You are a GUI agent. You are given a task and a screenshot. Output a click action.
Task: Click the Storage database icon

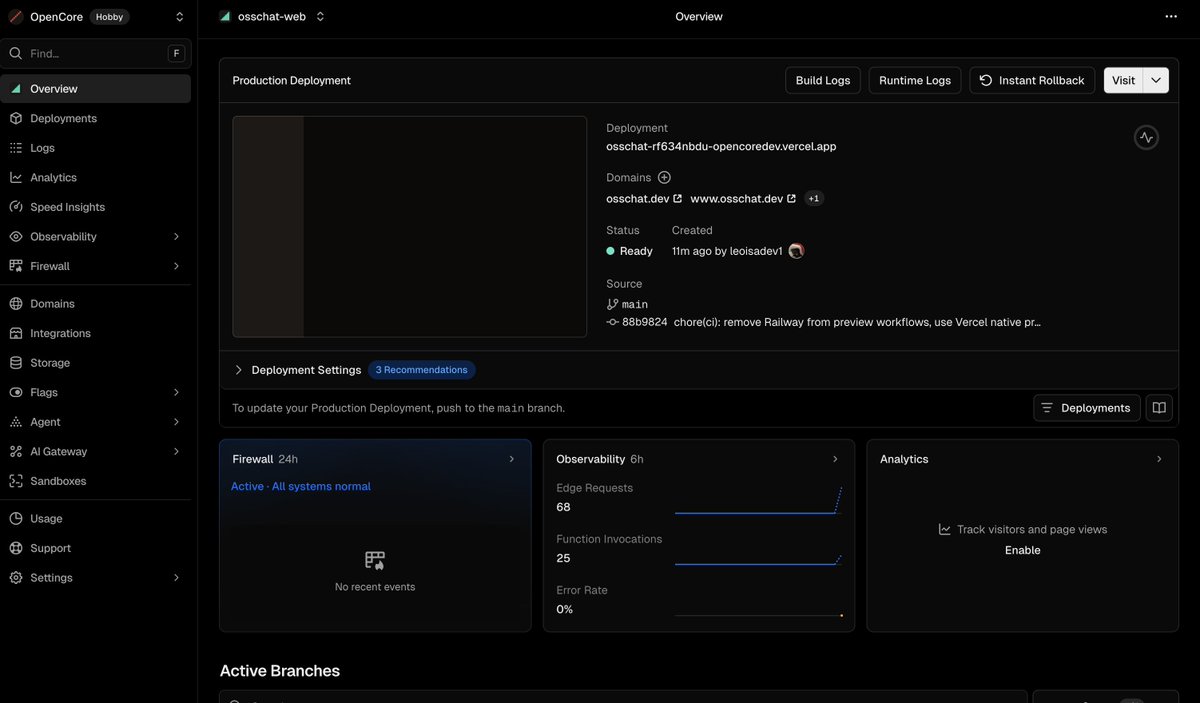[x=16, y=363]
